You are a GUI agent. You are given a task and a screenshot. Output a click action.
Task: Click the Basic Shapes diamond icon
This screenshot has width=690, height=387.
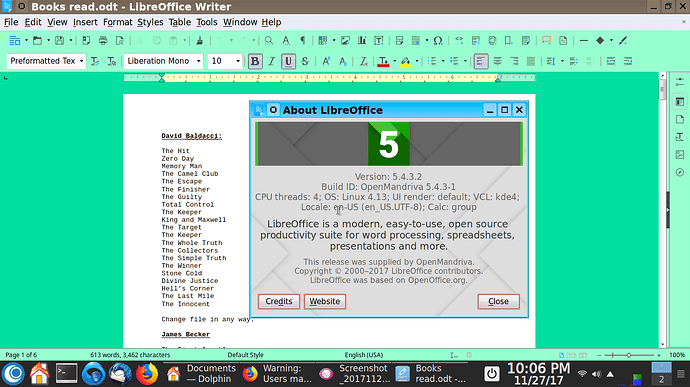(600, 41)
